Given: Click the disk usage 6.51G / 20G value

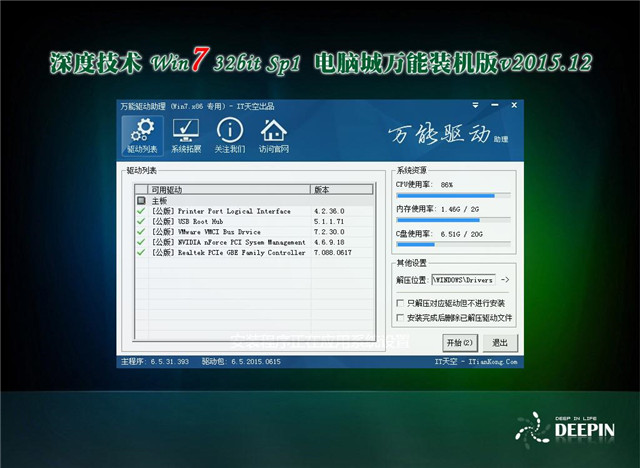Looking at the screenshot, I should pyautogui.click(x=461, y=234).
